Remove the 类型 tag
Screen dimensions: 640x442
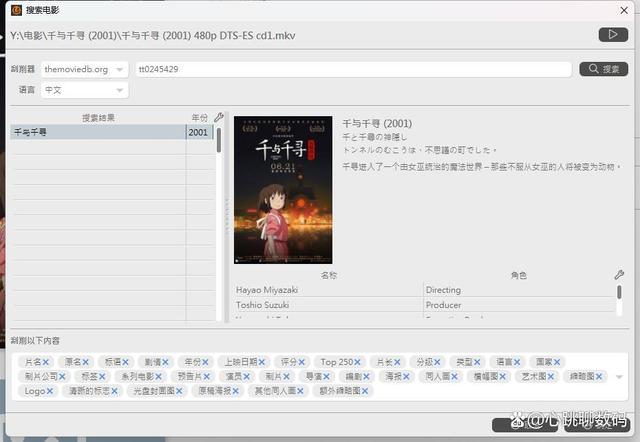click(477, 362)
